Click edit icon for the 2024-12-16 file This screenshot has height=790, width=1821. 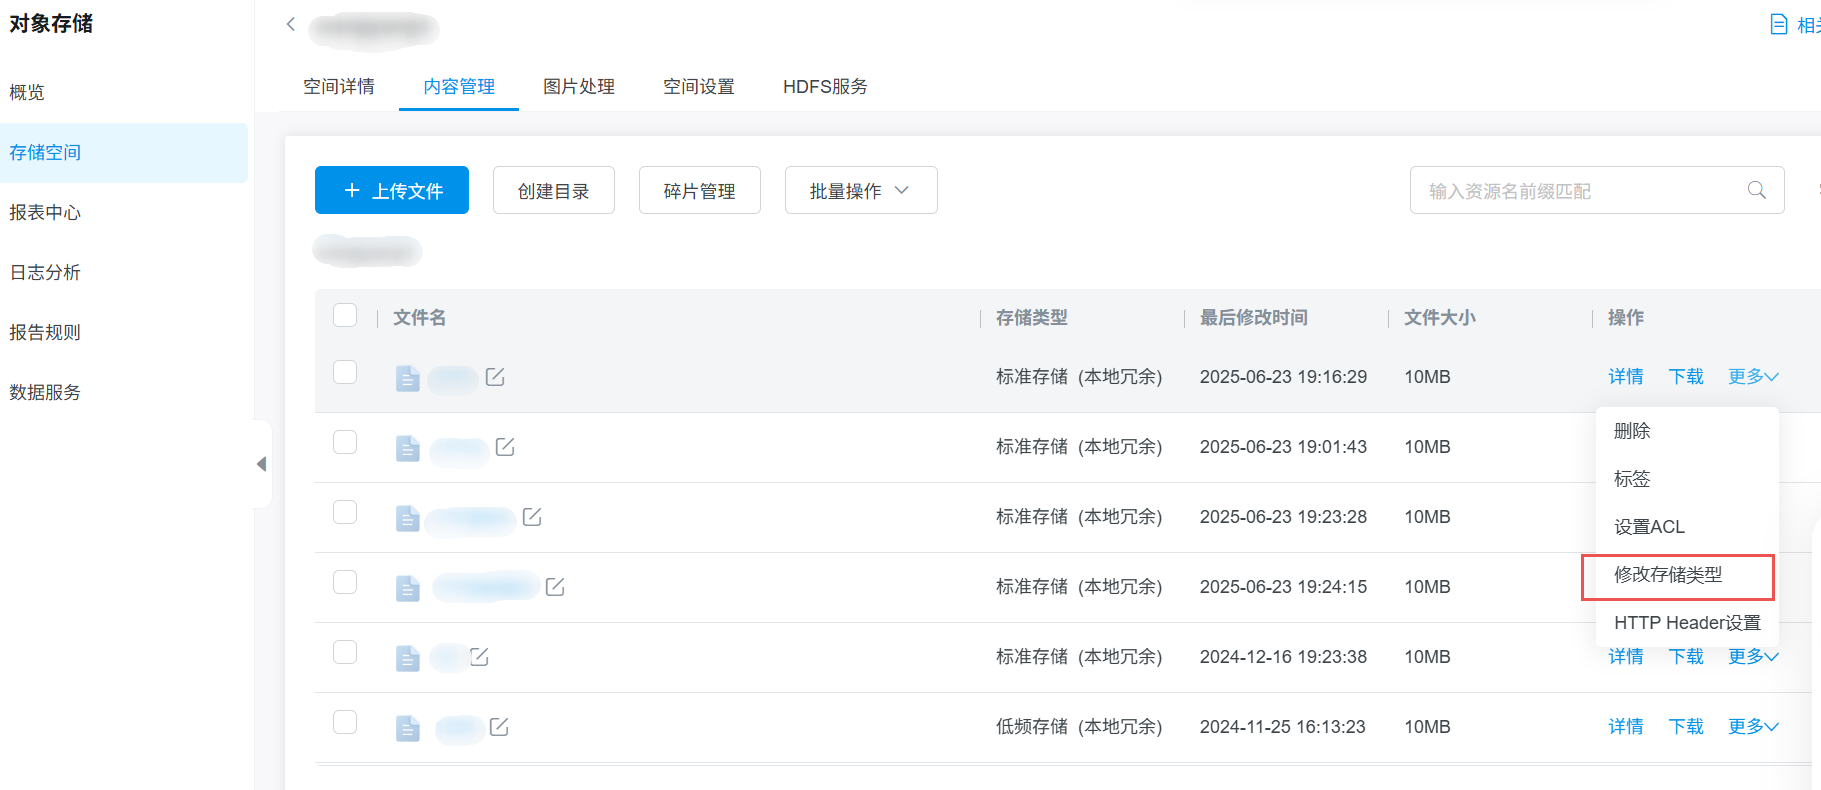pyautogui.click(x=479, y=657)
